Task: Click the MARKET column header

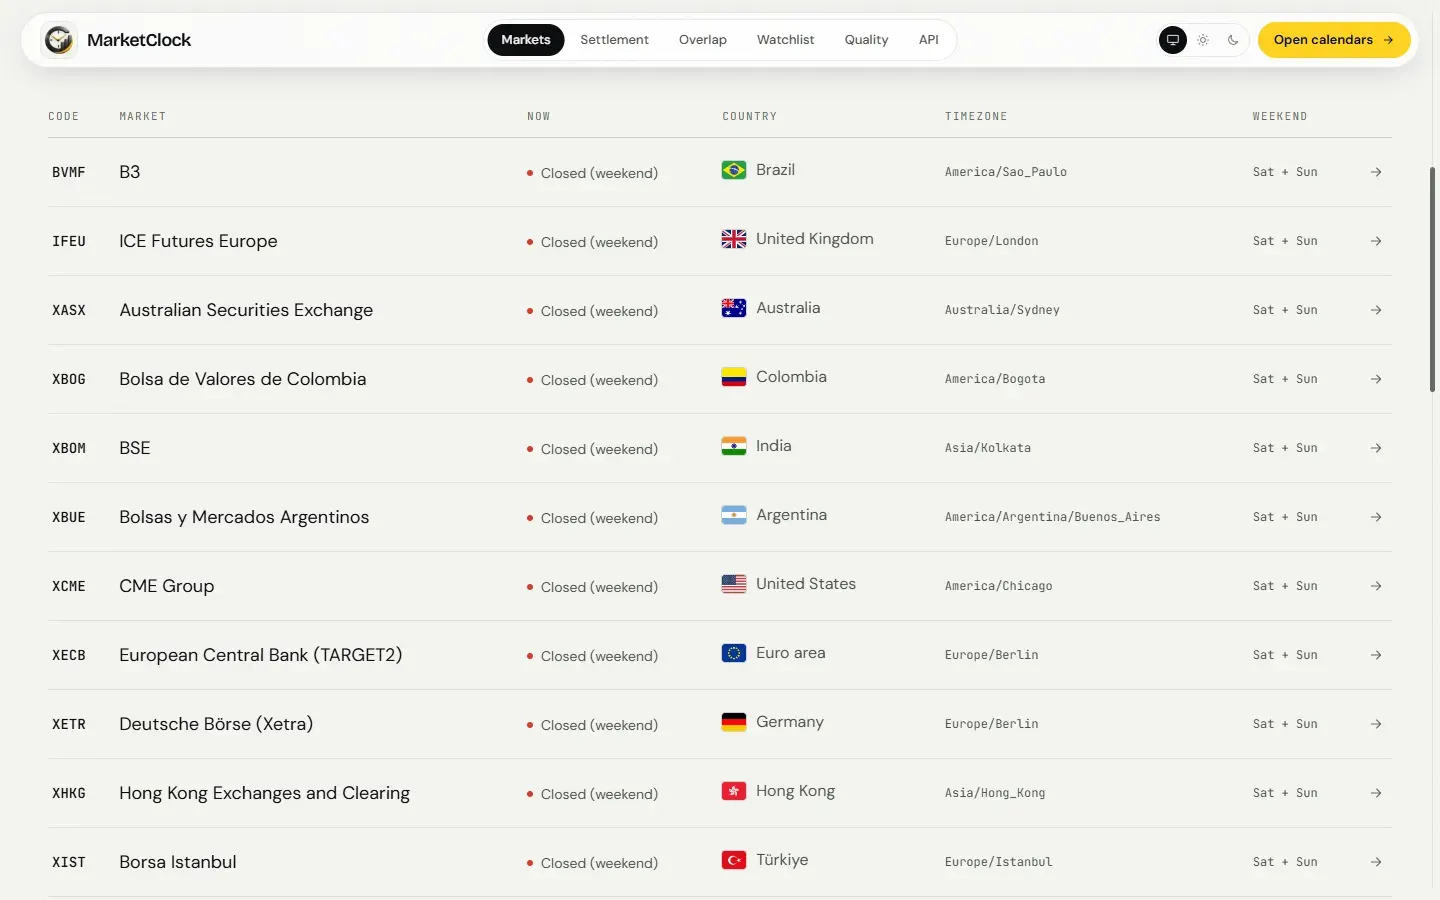Action: tap(143, 116)
